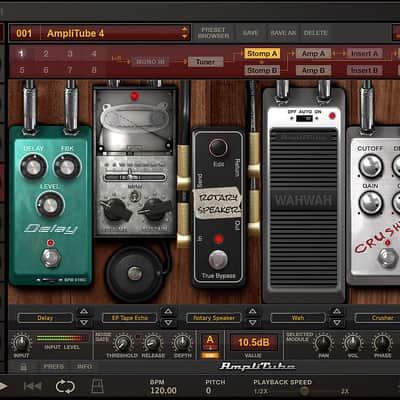400x400 pixels.
Task: Open the EP Tape Echo slot selector
Action: coord(130,318)
